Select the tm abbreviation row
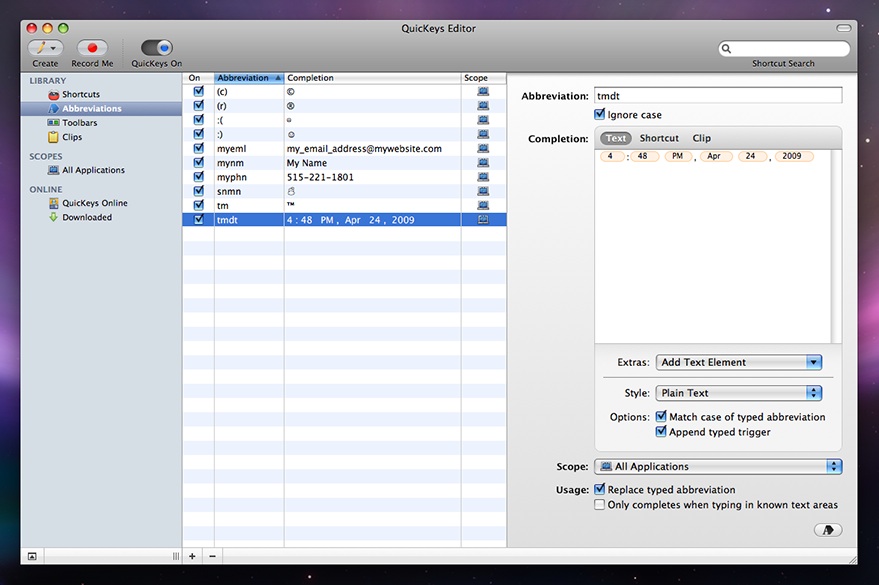This screenshot has height=585, width=879. click(x=344, y=206)
